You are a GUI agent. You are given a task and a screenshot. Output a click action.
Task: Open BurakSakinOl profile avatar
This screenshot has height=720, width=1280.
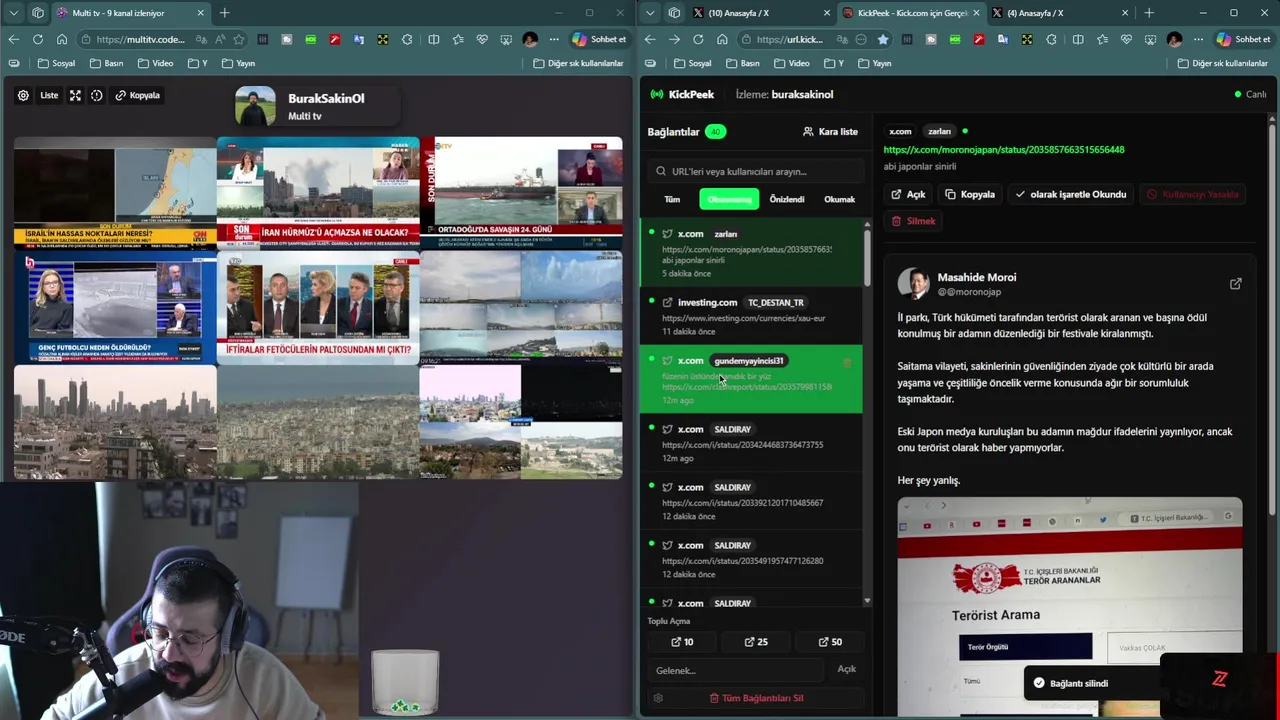point(255,107)
